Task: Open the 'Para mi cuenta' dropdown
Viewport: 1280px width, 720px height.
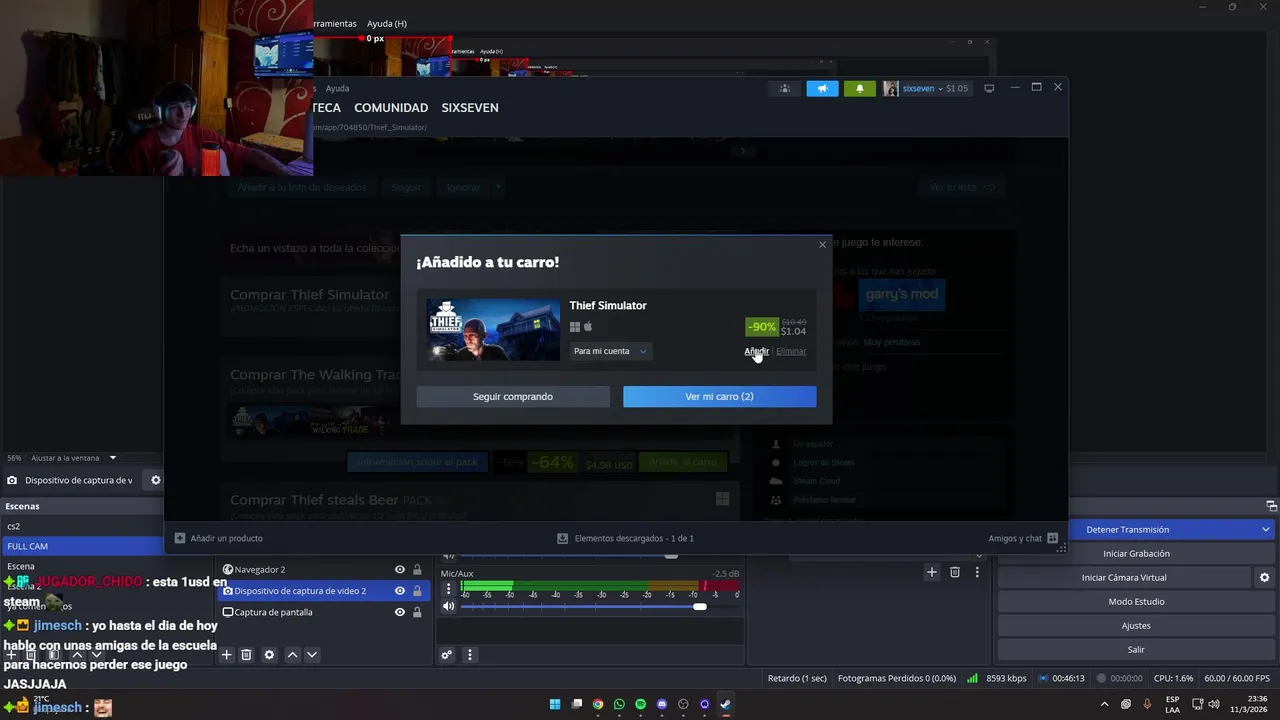Action: coord(610,351)
